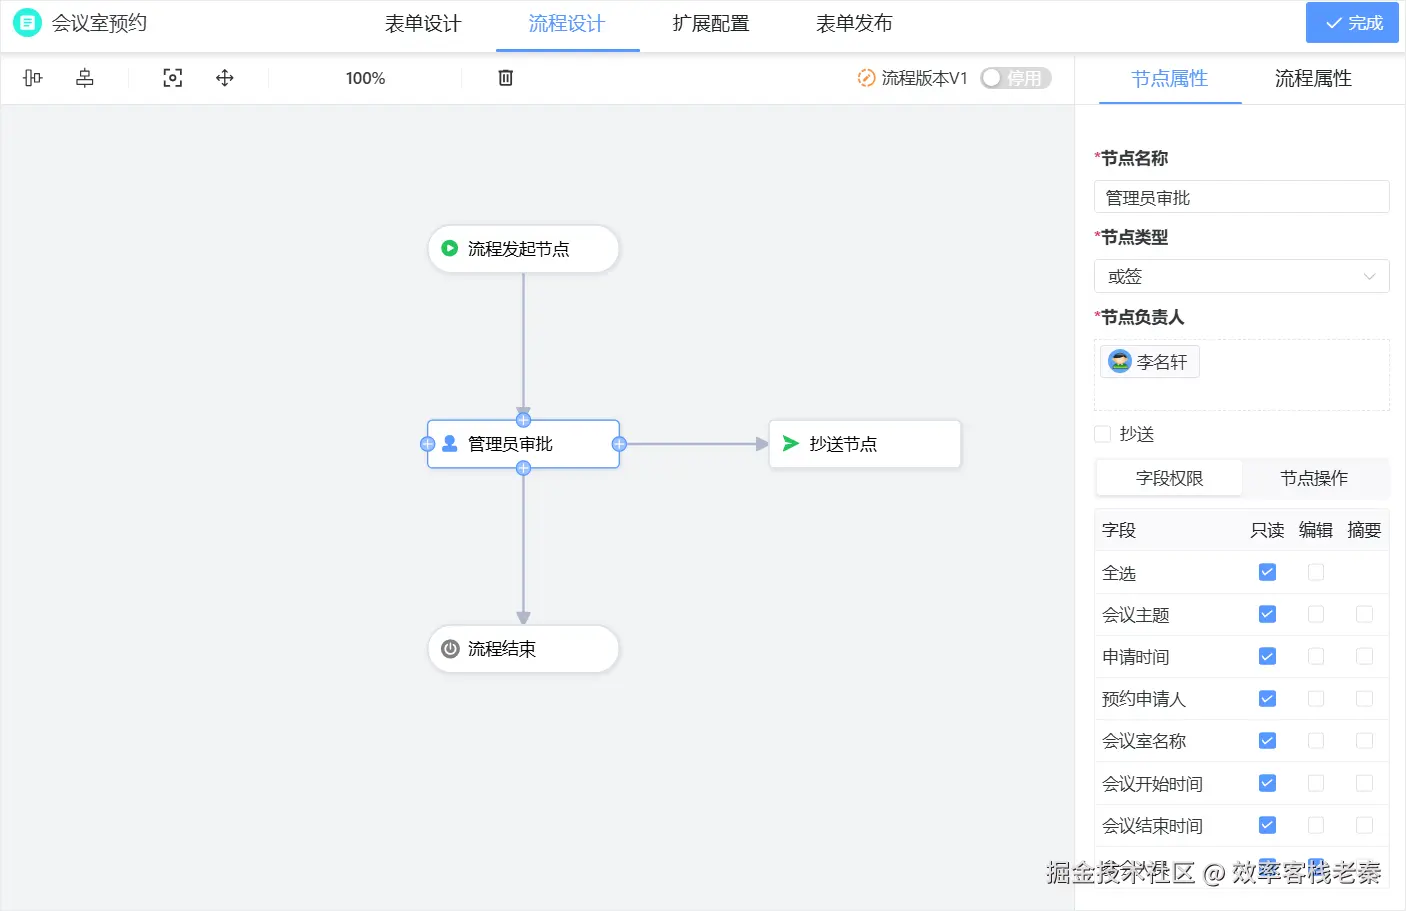Click the 完成 button
1406x911 pixels.
[1352, 23]
